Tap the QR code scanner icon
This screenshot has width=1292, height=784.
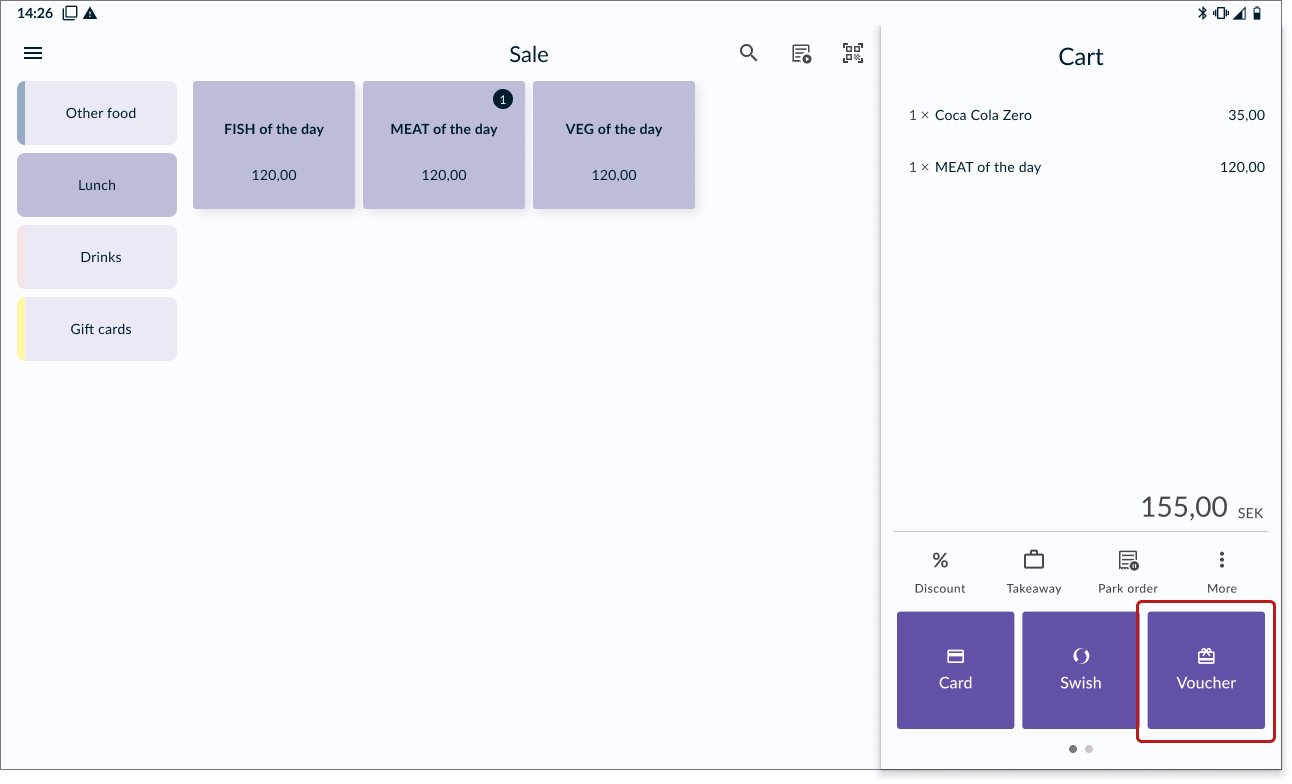pyautogui.click(x=852, y=54)
